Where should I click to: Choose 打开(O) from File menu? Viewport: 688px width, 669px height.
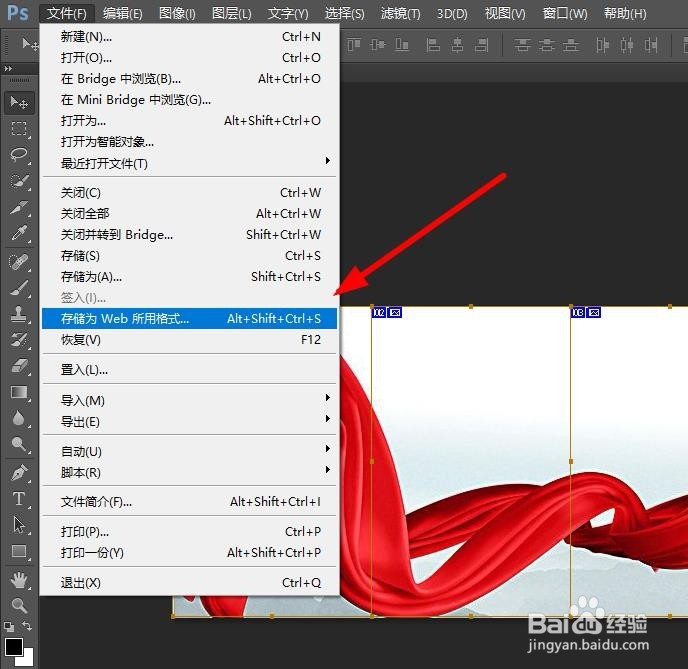(190, 57)
